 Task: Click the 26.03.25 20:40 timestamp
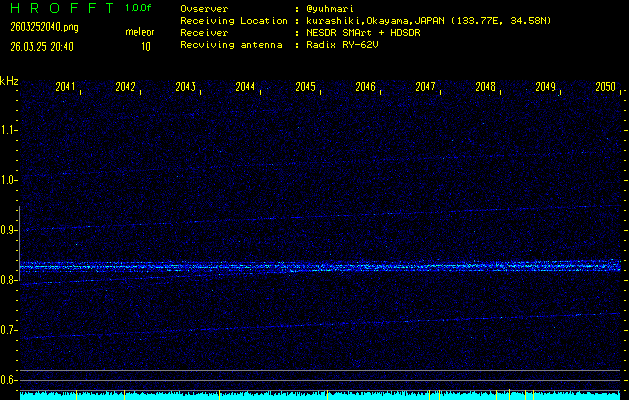click(x=43, y=46)
